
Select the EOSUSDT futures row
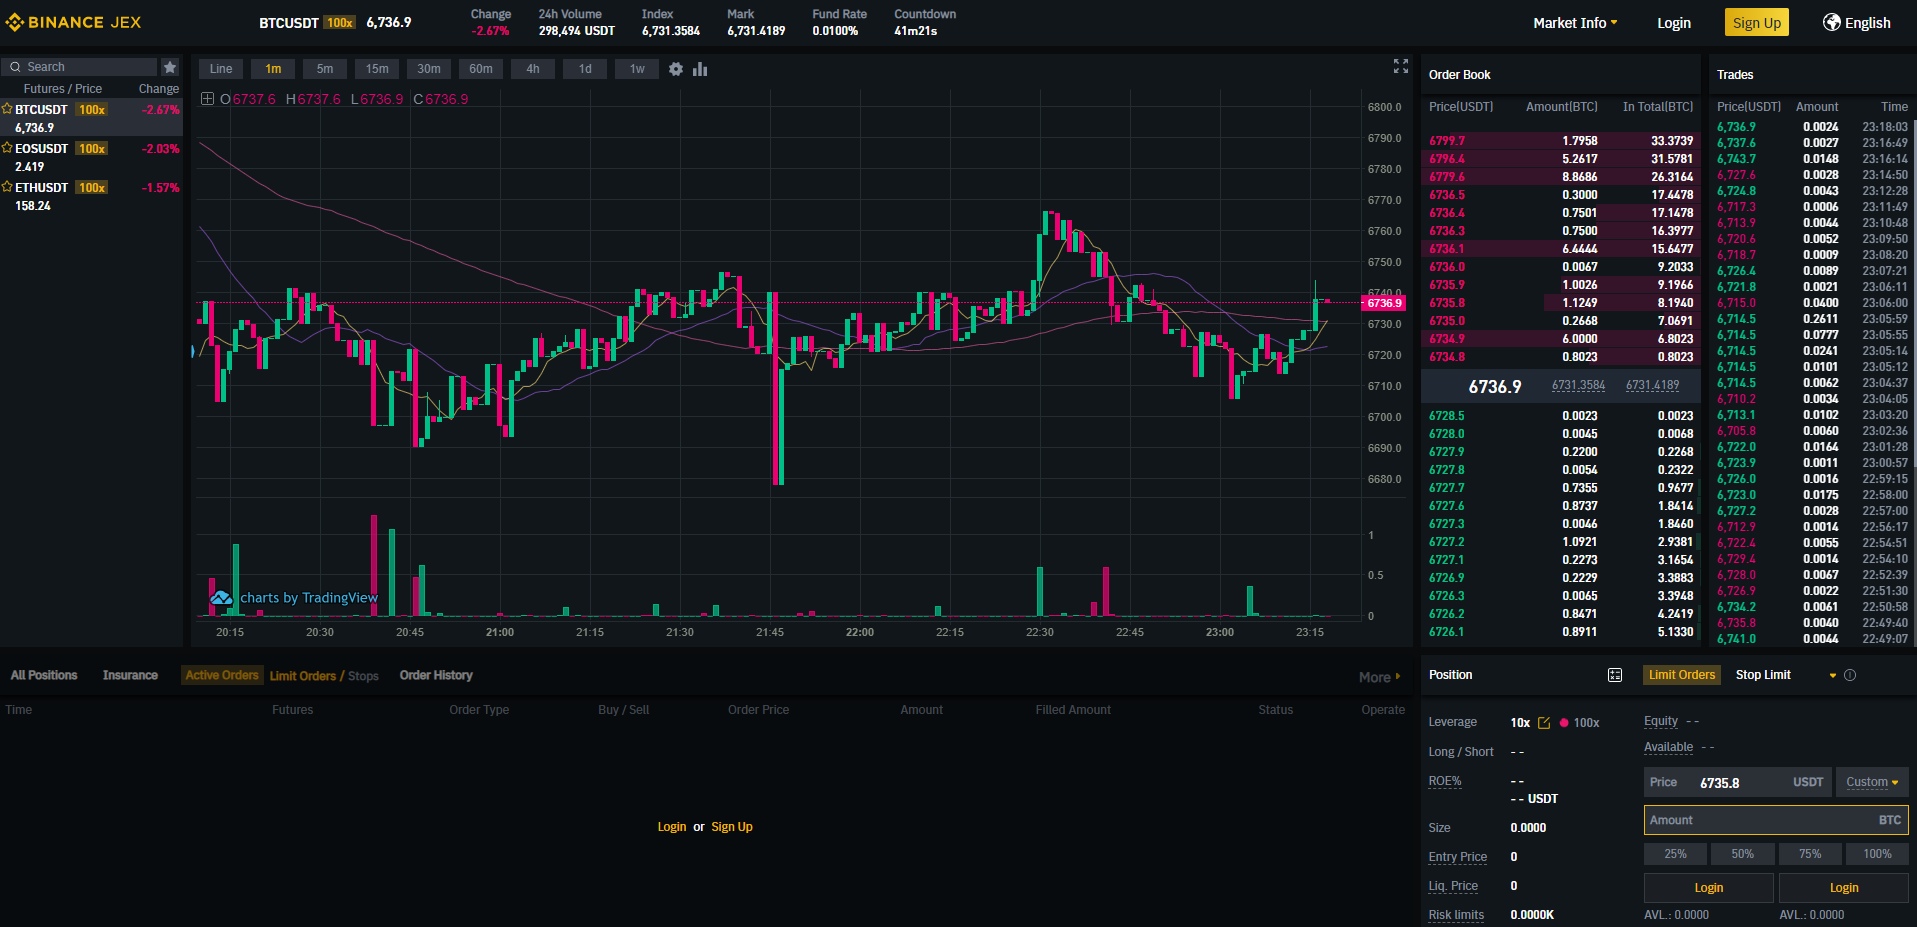(x=91, y=157)
